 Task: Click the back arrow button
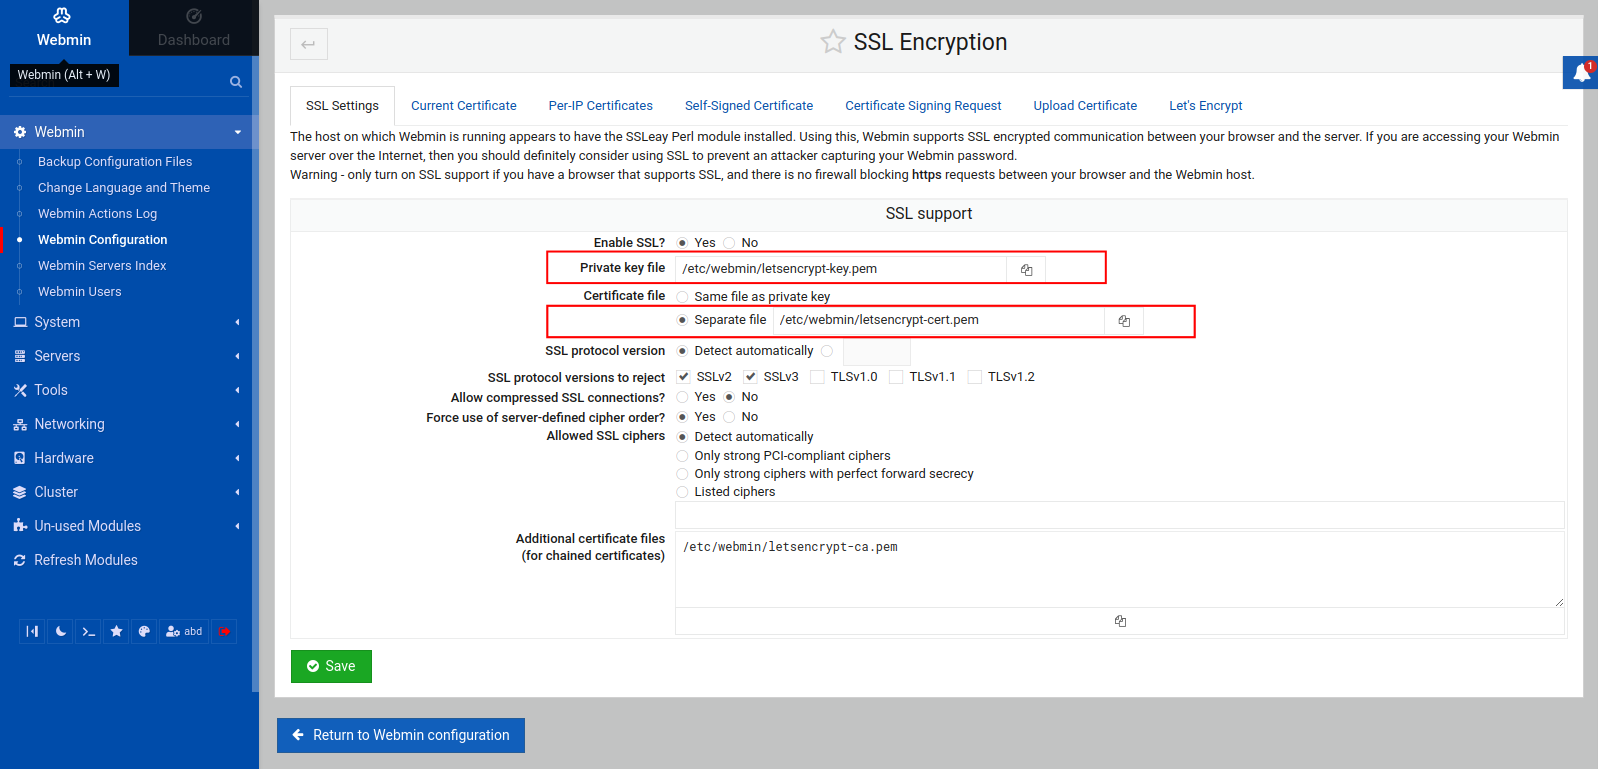[308, 44]
